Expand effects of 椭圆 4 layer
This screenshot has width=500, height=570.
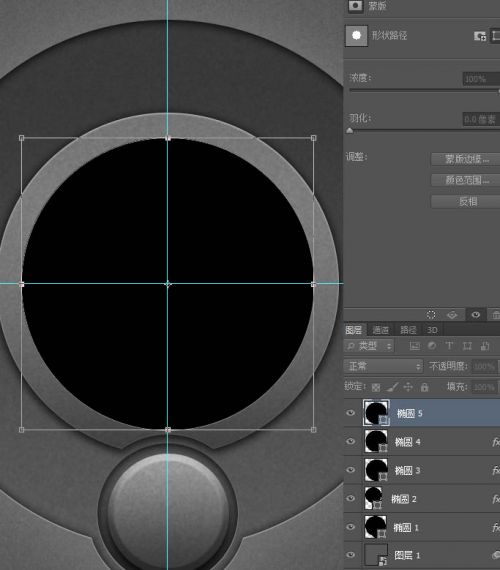pos(496,442)
